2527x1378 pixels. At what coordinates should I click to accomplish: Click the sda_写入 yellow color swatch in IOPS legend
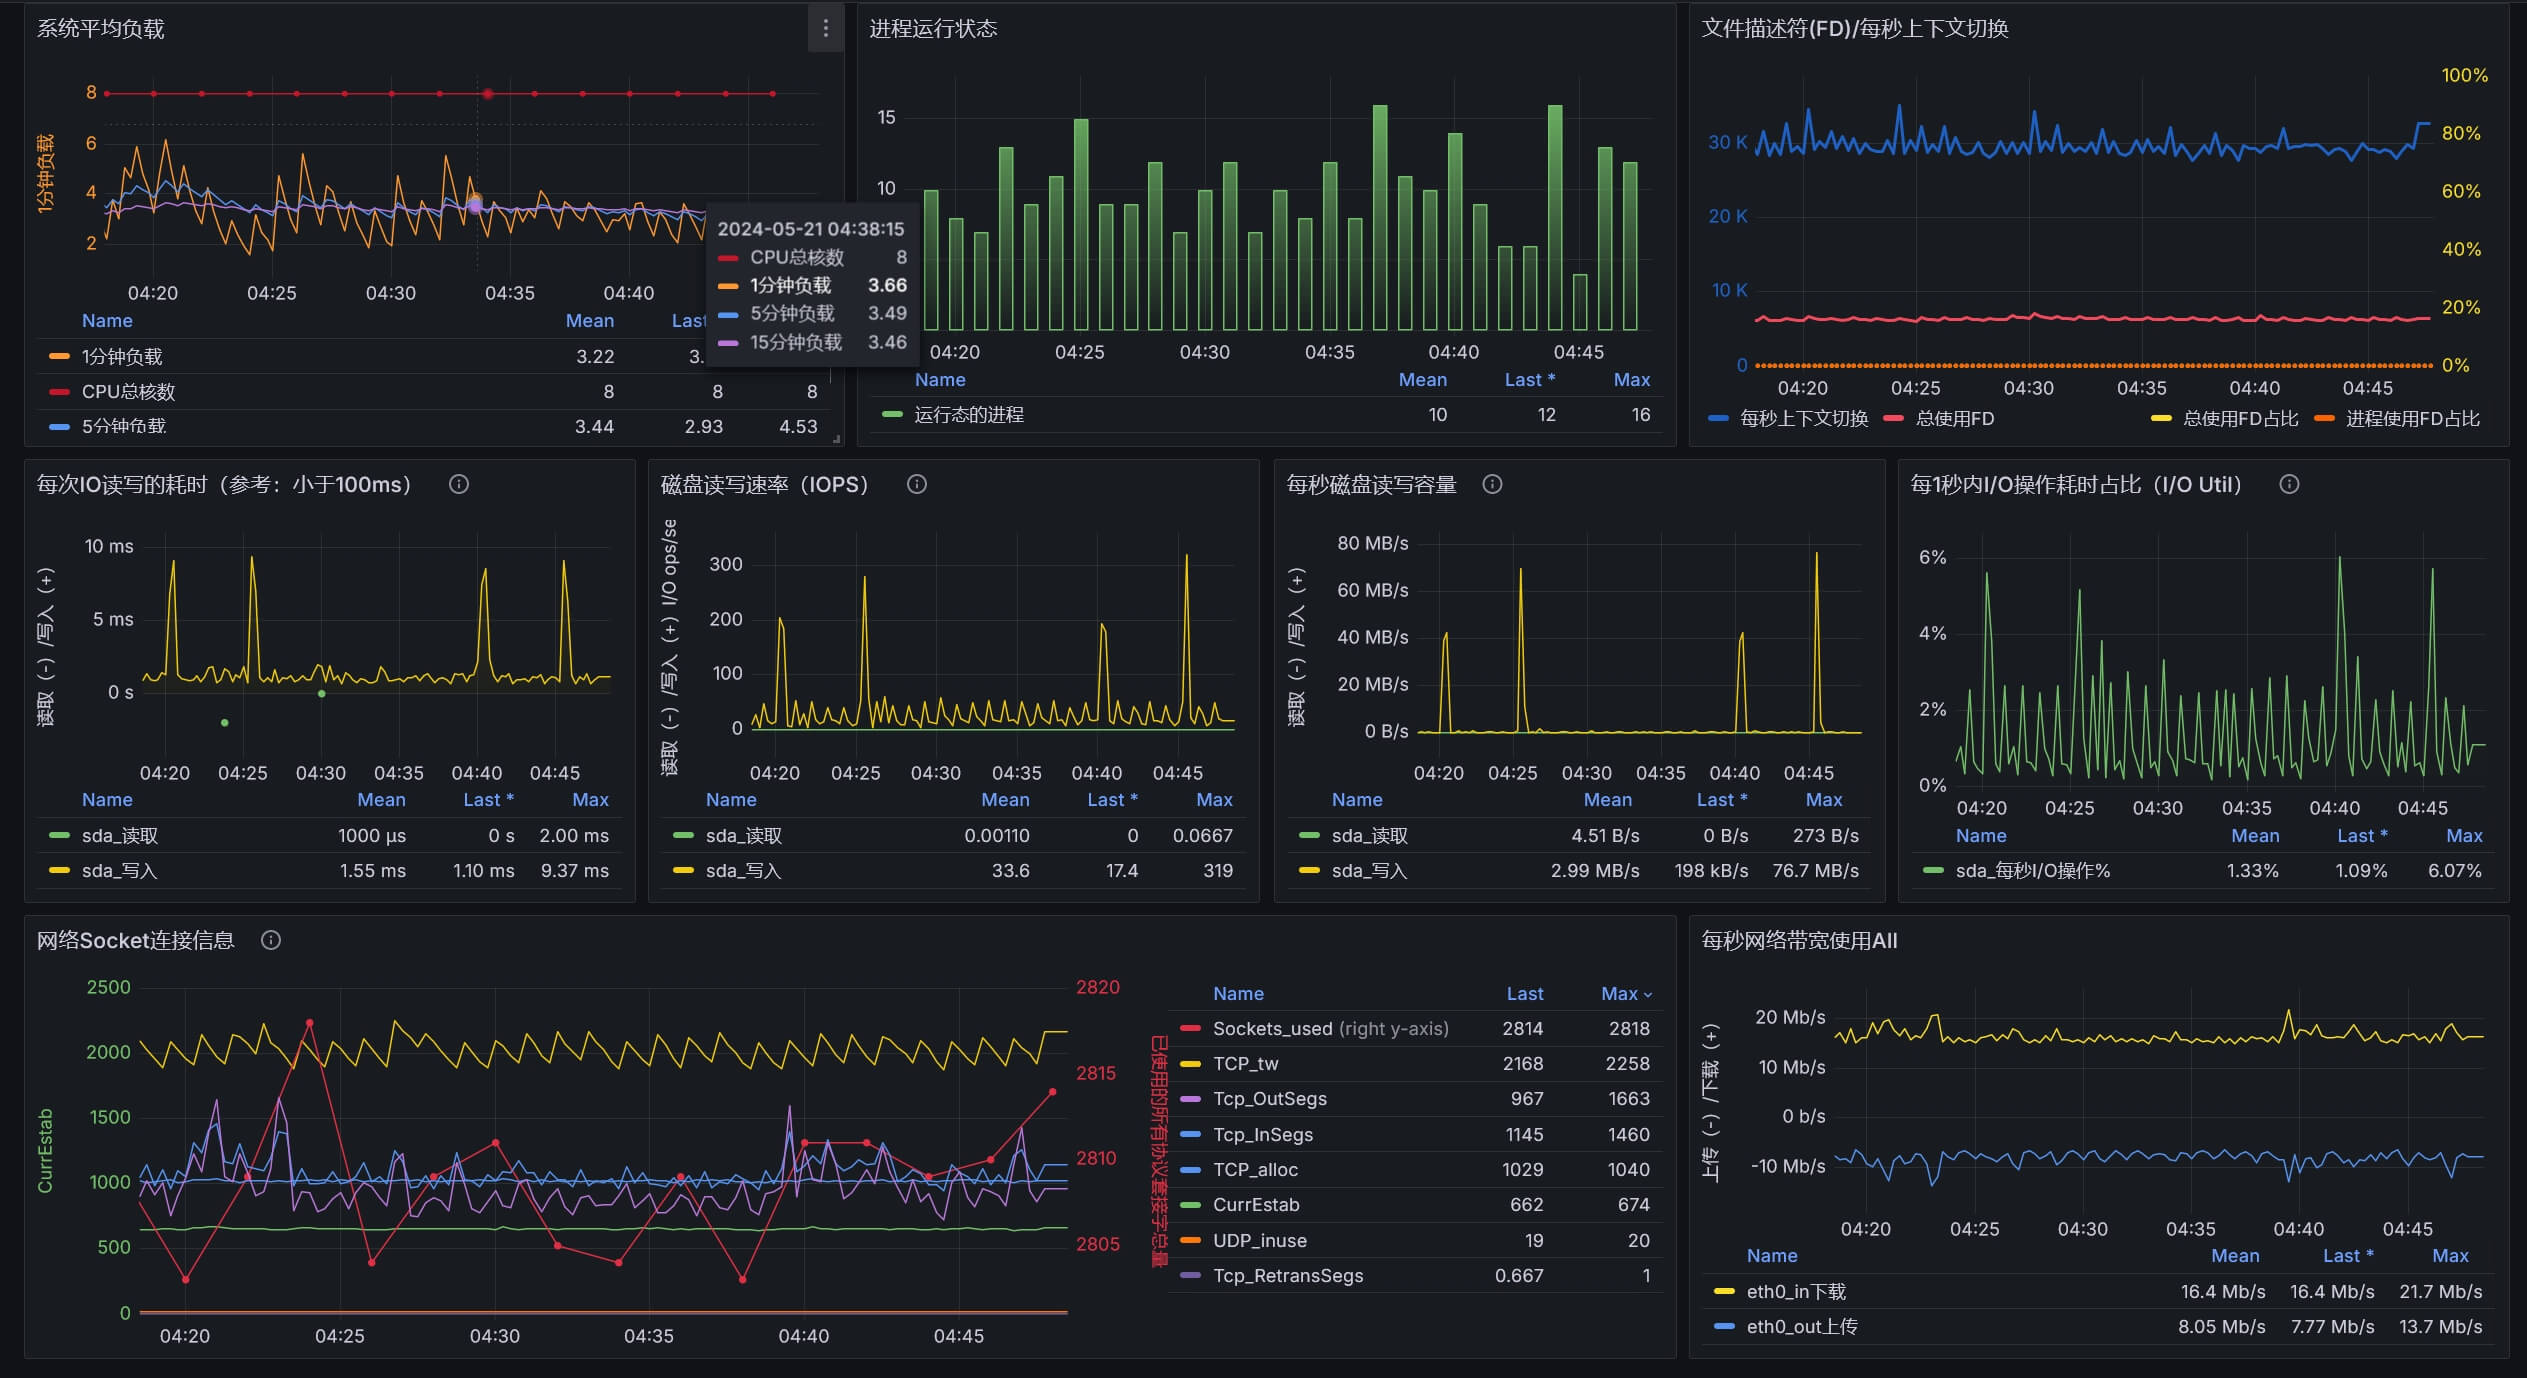click(x=684, y=871)
